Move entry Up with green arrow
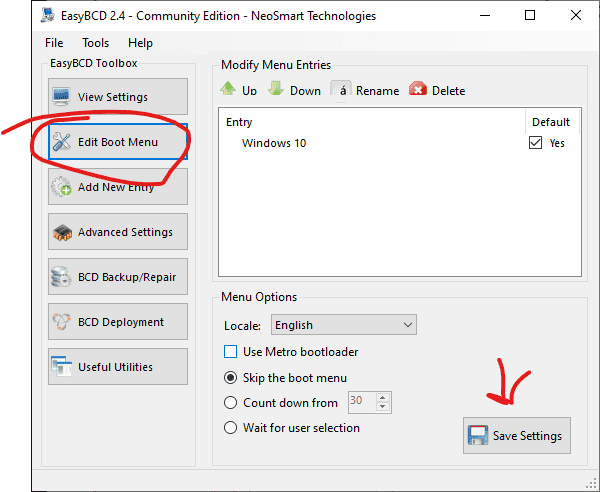600x492 pixels. (238, 90)
